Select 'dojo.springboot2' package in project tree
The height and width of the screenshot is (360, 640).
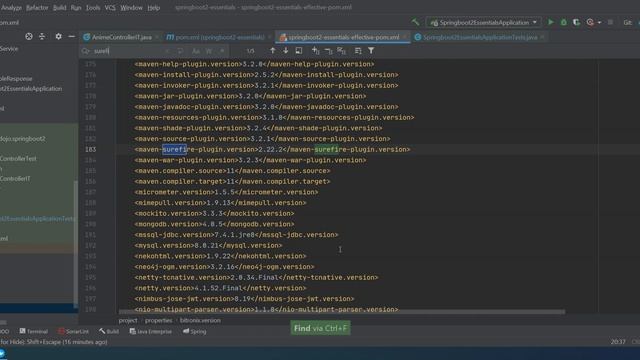[x=23, y=139]
